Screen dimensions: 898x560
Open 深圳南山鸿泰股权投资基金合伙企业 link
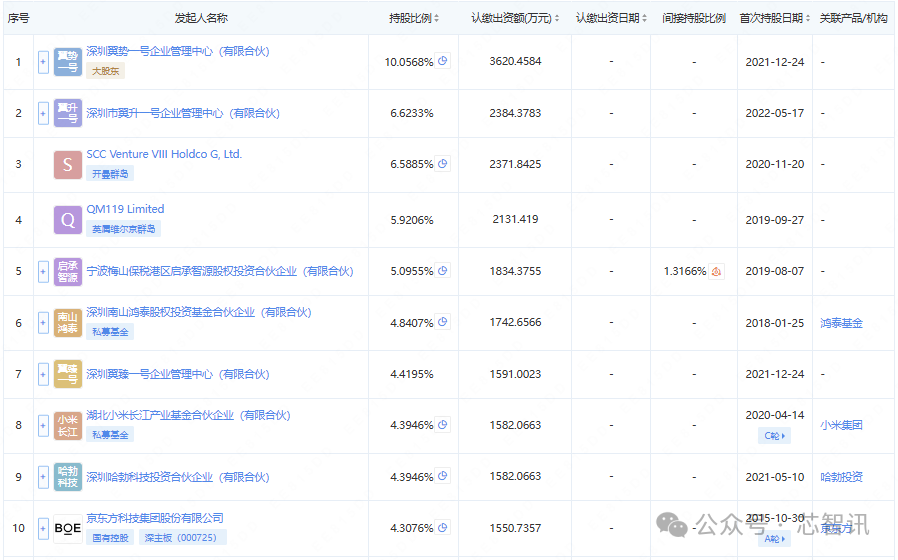(x=199, y=312)
